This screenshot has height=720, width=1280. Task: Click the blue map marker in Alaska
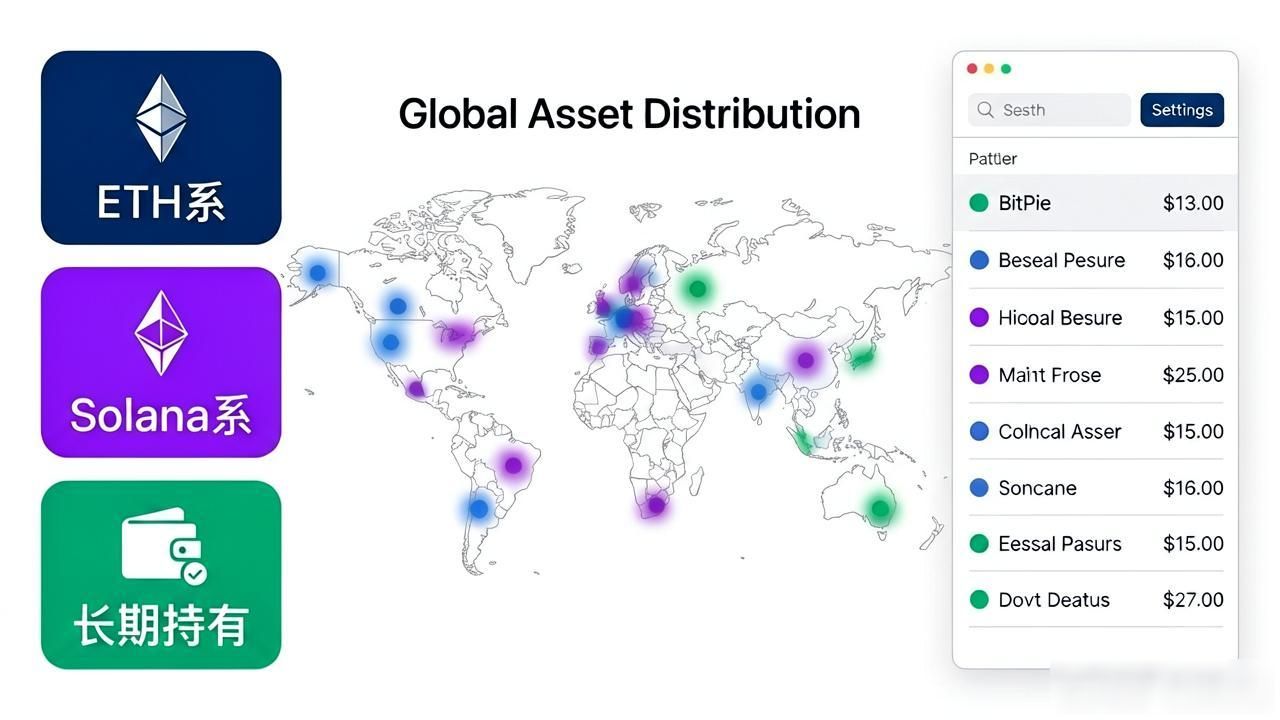tap(318, 271)
